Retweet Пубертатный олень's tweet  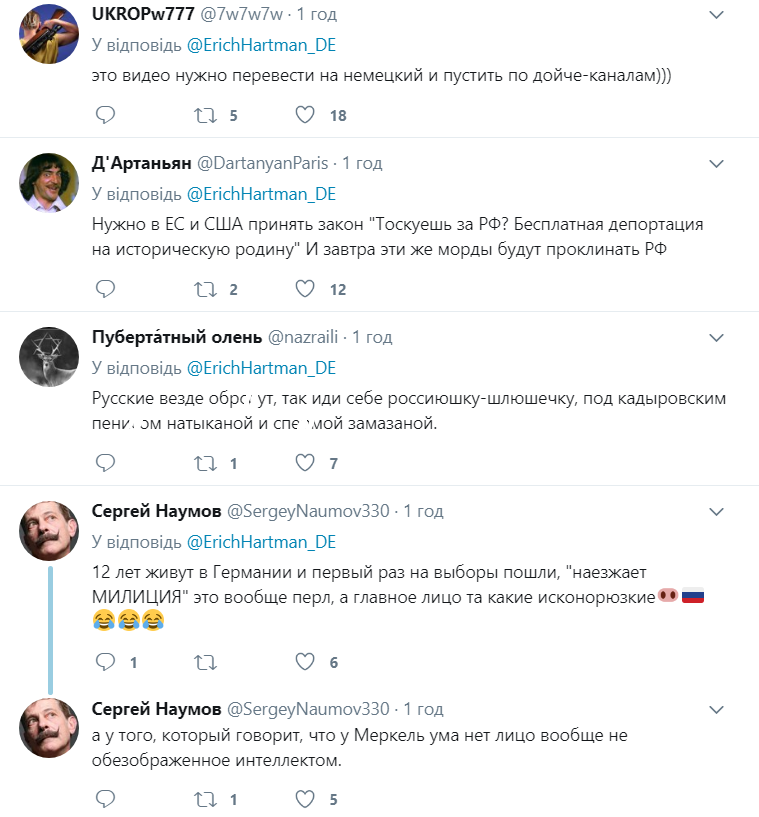tap(205, 463)
